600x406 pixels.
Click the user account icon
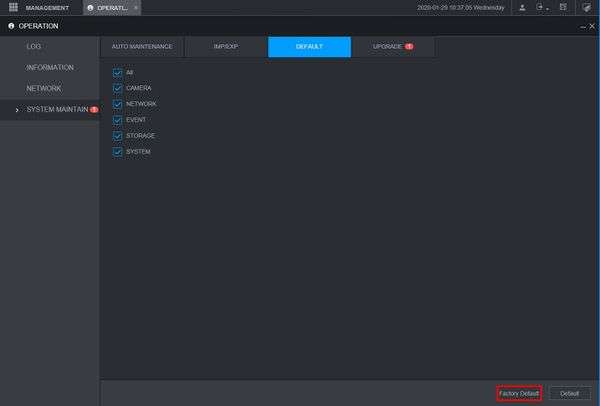(522, 7)
